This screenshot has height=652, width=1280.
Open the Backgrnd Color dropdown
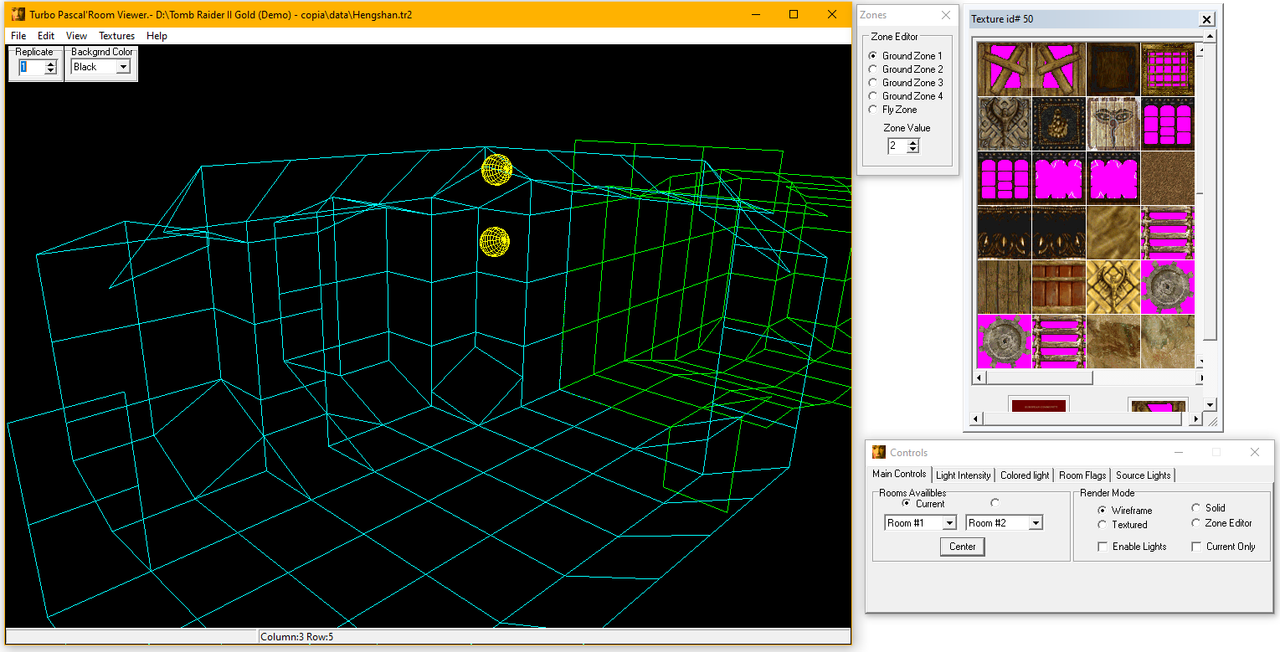click(123, 67)
